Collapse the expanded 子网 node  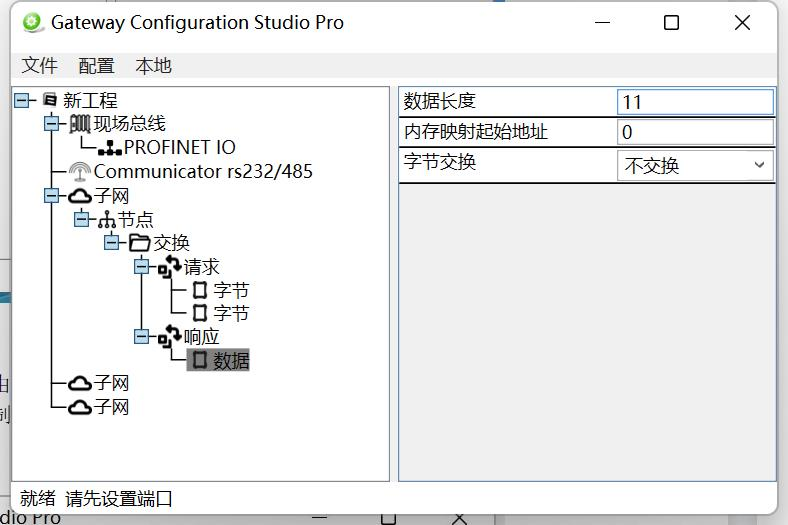52,196
